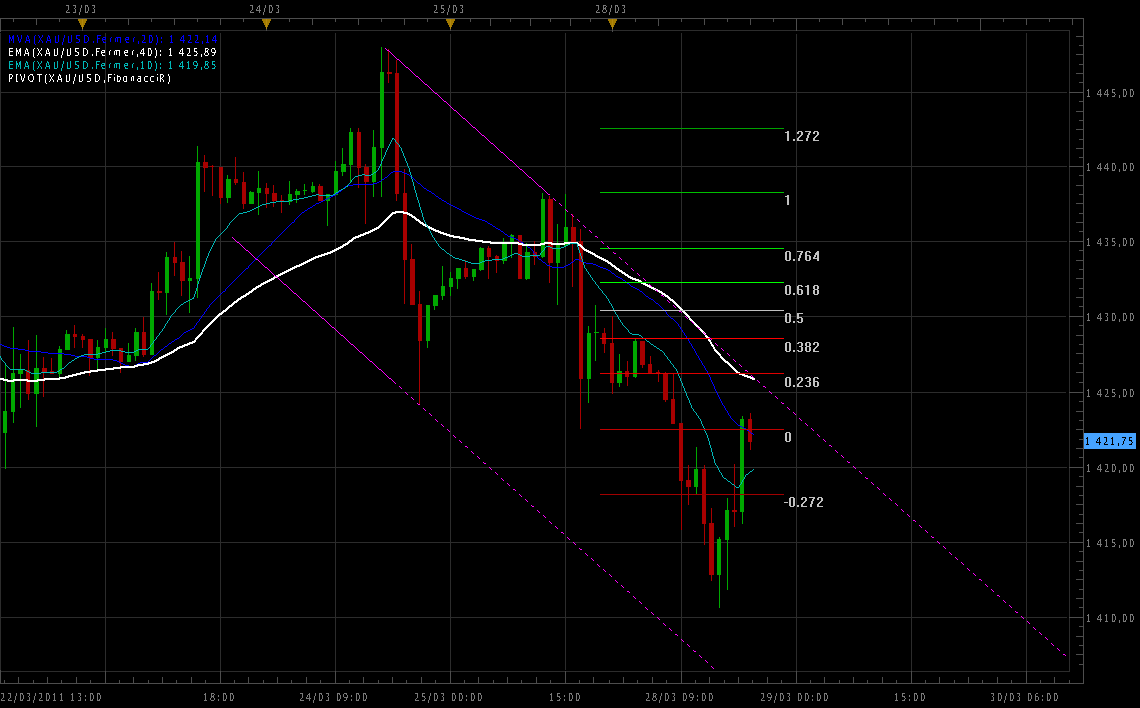The width and height of the screenshot is (1140, 708).
Task: Click the 24/03 orange day marker triangle
Action: (x=263, y=23)
